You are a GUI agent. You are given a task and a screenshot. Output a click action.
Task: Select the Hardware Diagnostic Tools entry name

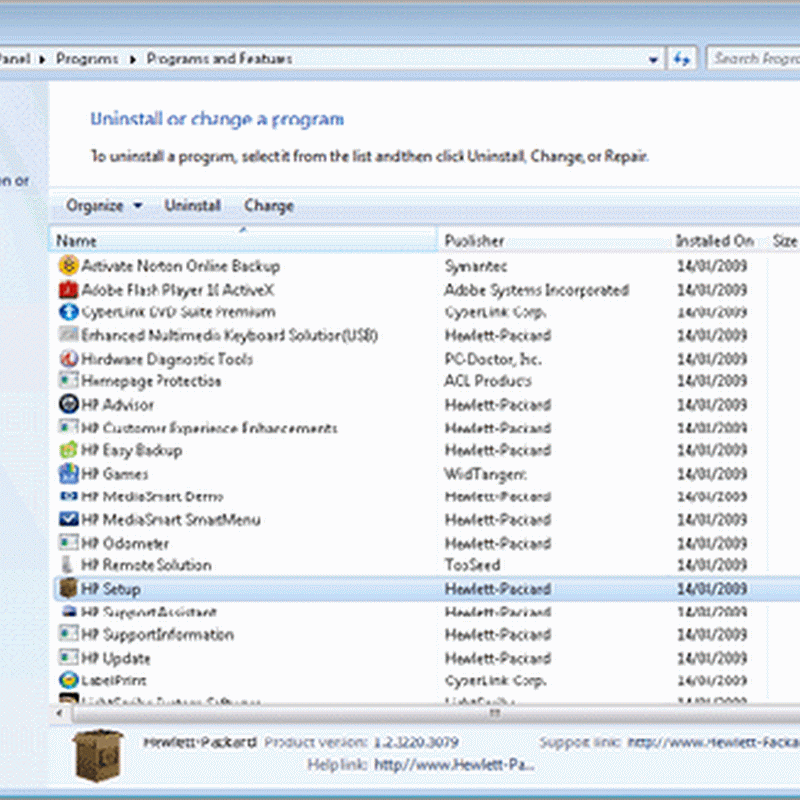[x=167, y=359]
